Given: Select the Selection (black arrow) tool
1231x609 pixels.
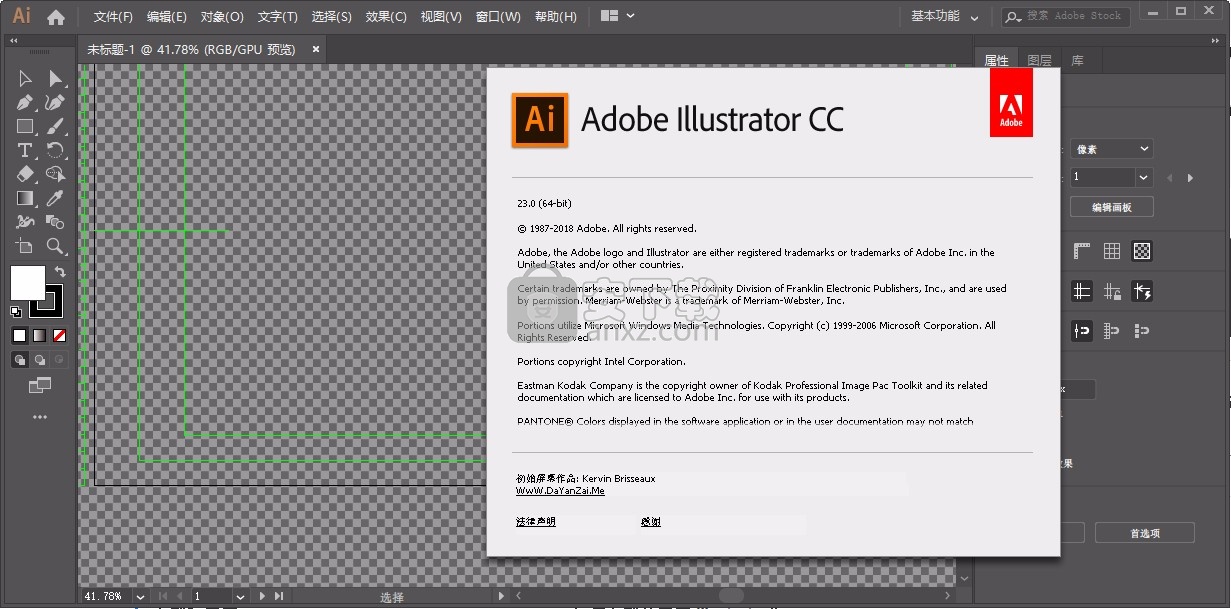Looking at the screenshot, I should [25, 78].
